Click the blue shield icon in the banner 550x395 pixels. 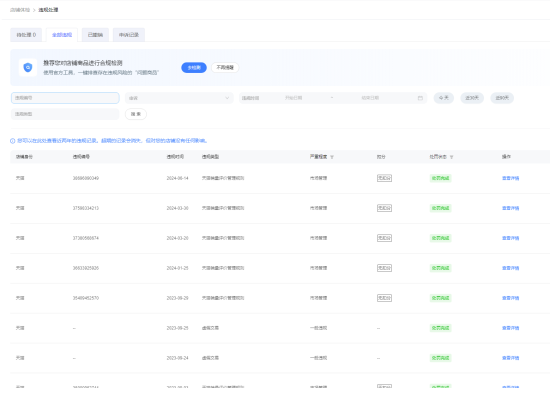point(28,67)
